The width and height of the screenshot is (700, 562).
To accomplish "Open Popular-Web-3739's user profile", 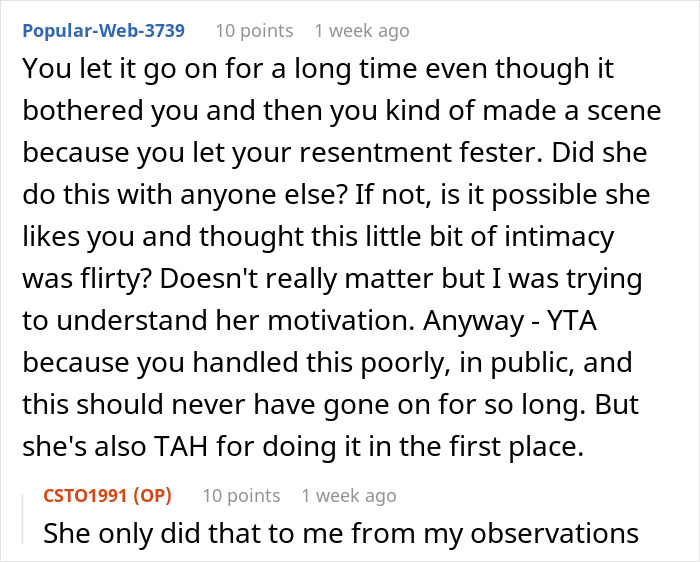I will (103, 30).
